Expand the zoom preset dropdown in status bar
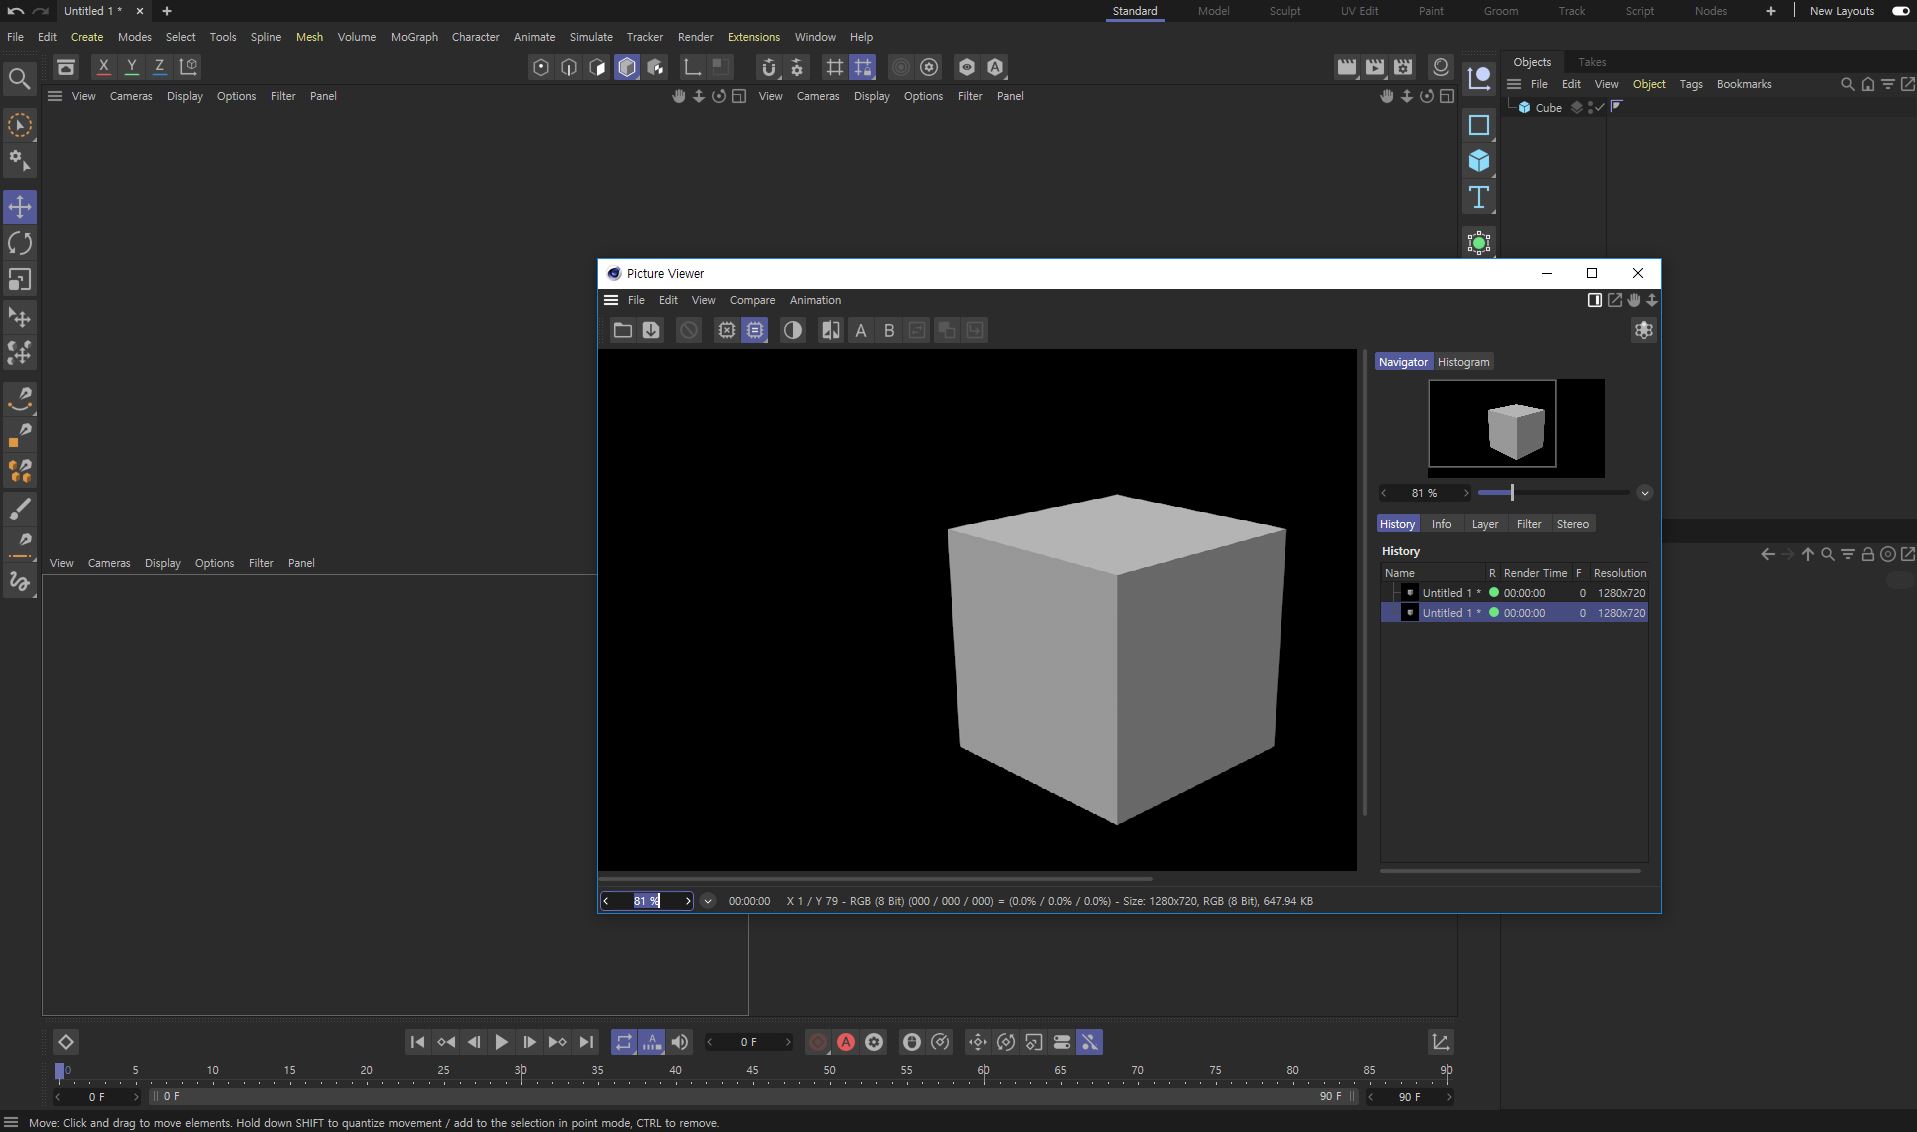The height and width of the screenshot is (1132, 1917). click(x=708, y=901)
